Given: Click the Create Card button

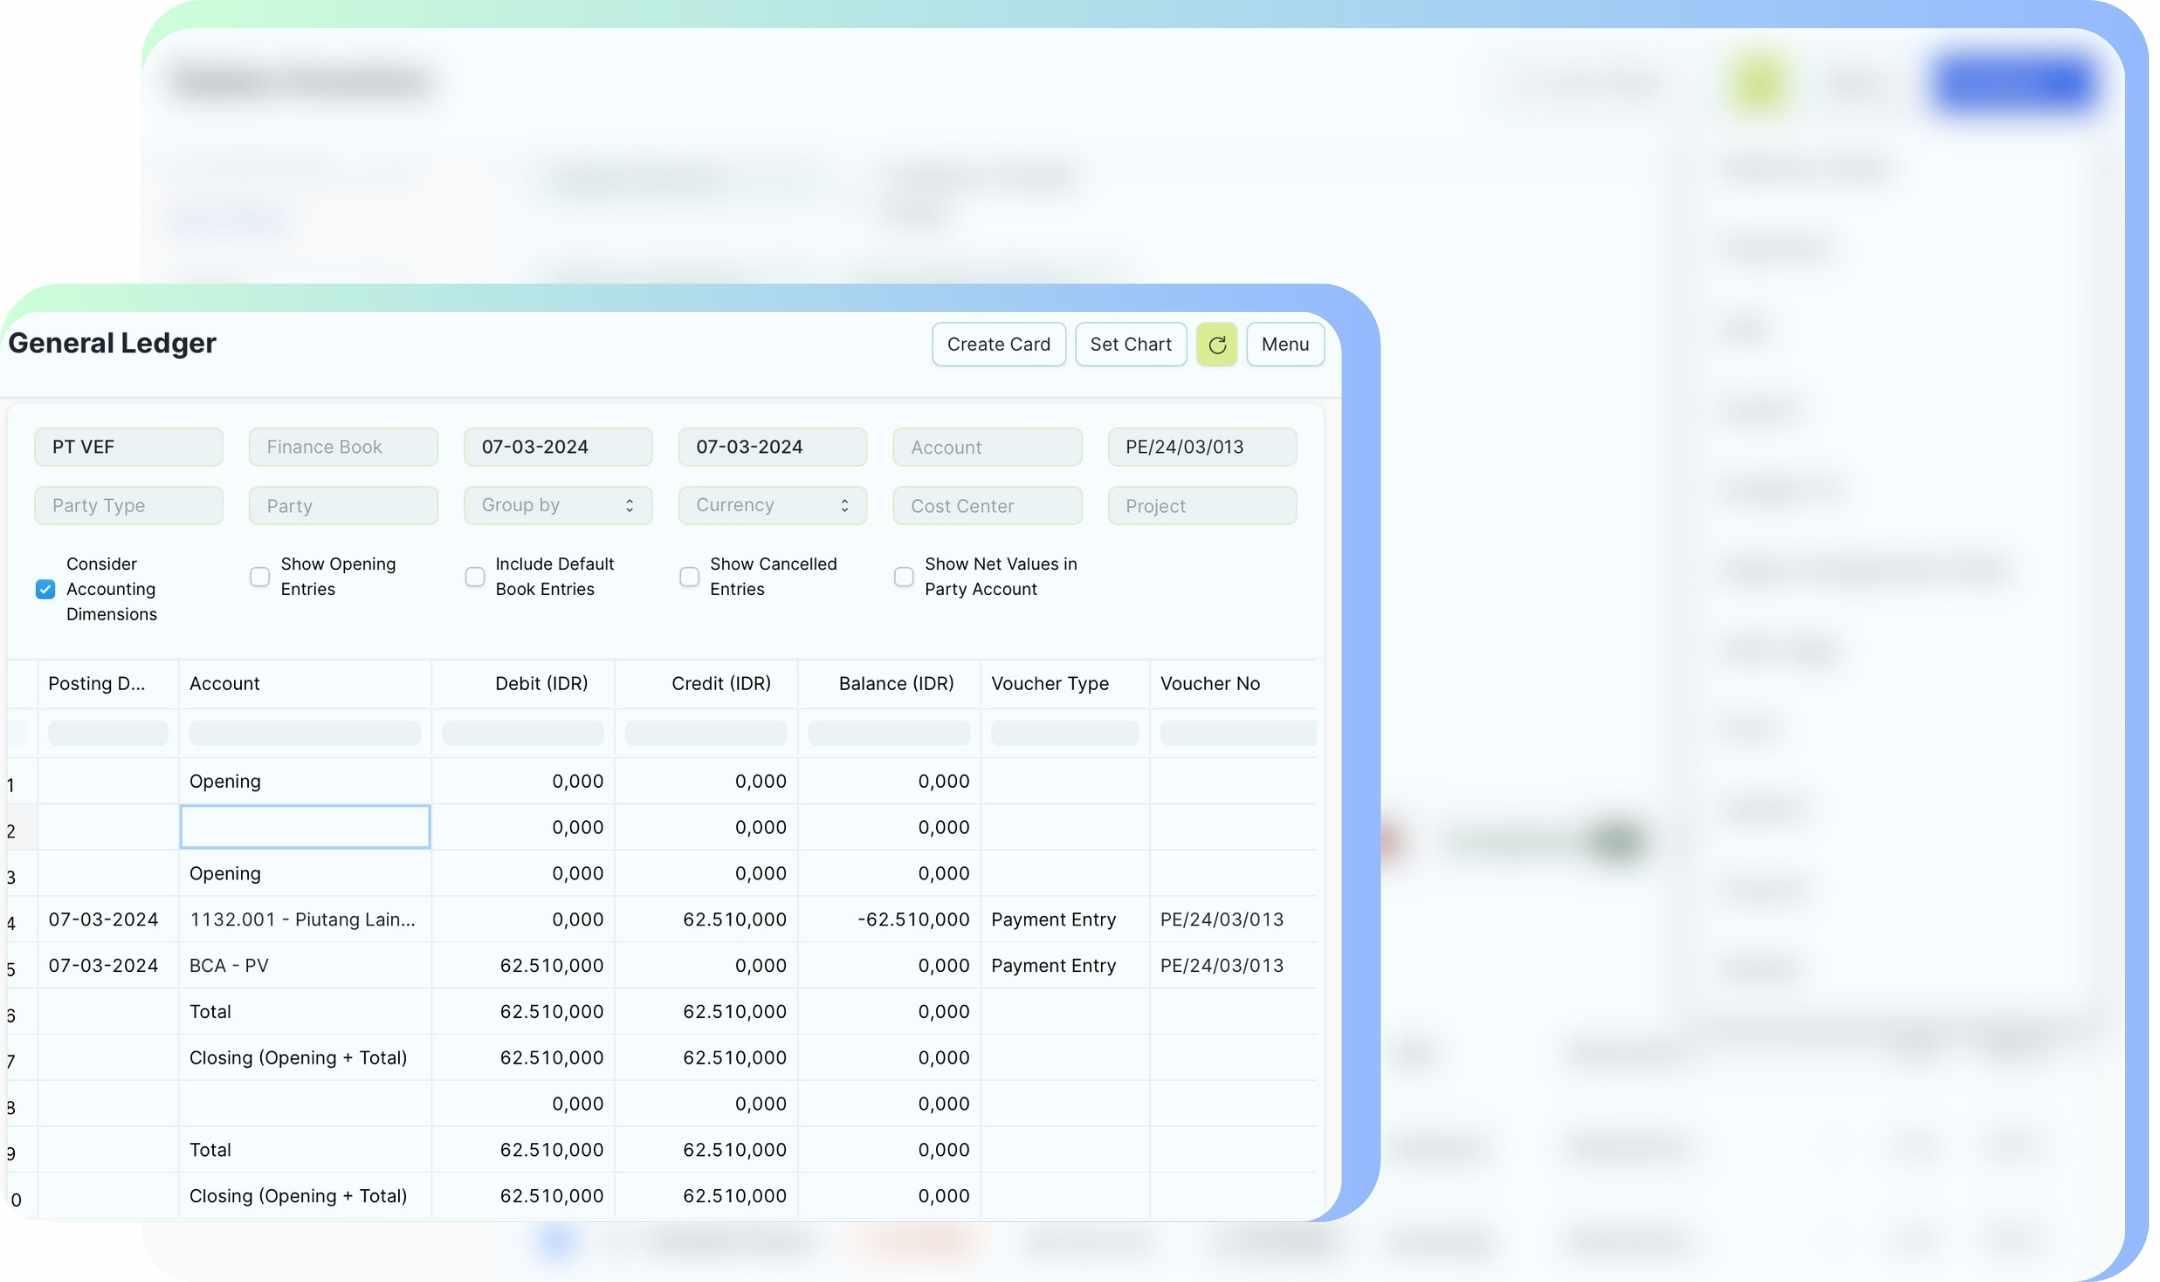Looking at the screenshot, I should [x=998, y=344].
